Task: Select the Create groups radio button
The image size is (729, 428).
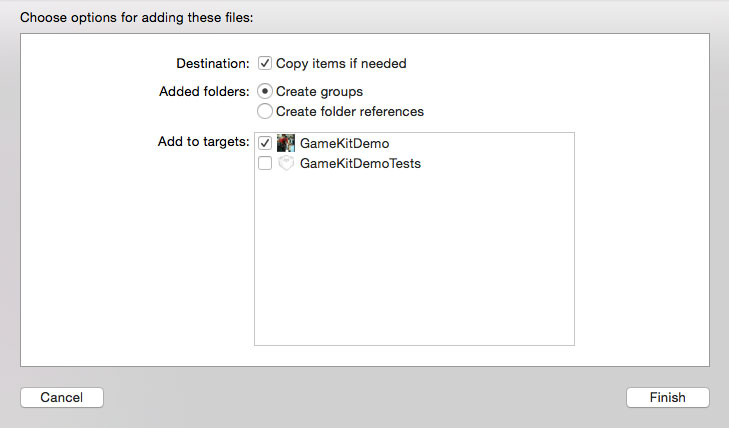Action: pos(265,91)
